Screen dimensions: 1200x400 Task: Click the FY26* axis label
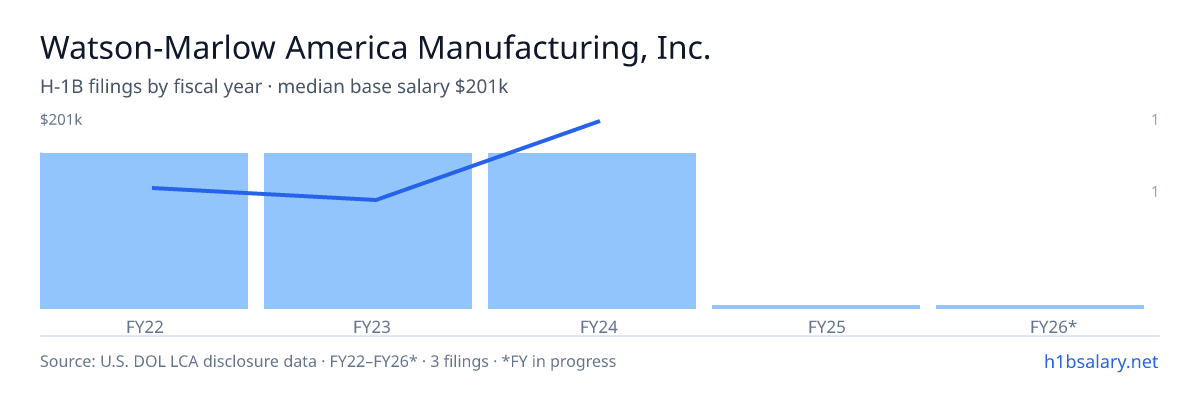[1053, 327]
